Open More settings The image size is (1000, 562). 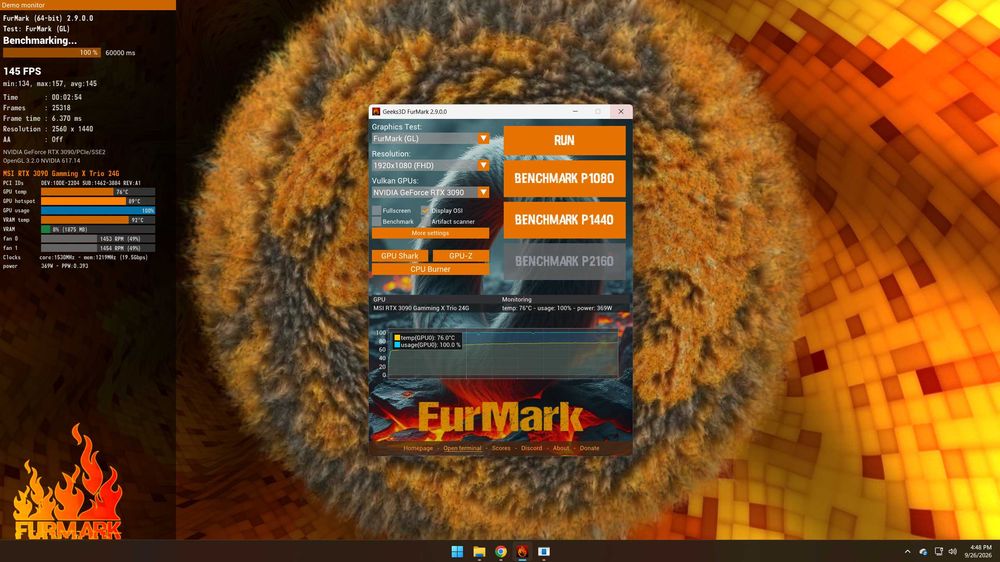[430, 233]
